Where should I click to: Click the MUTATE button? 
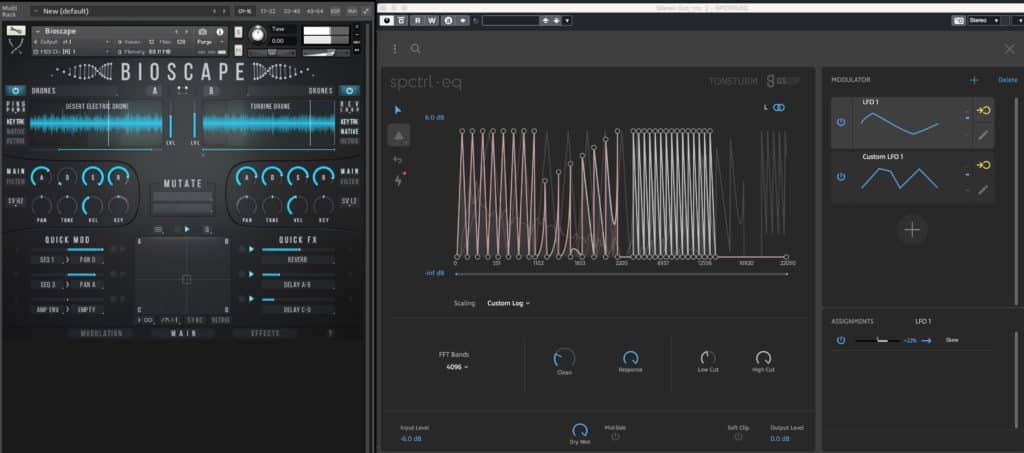pyautogui.click(x=183, y=184)
